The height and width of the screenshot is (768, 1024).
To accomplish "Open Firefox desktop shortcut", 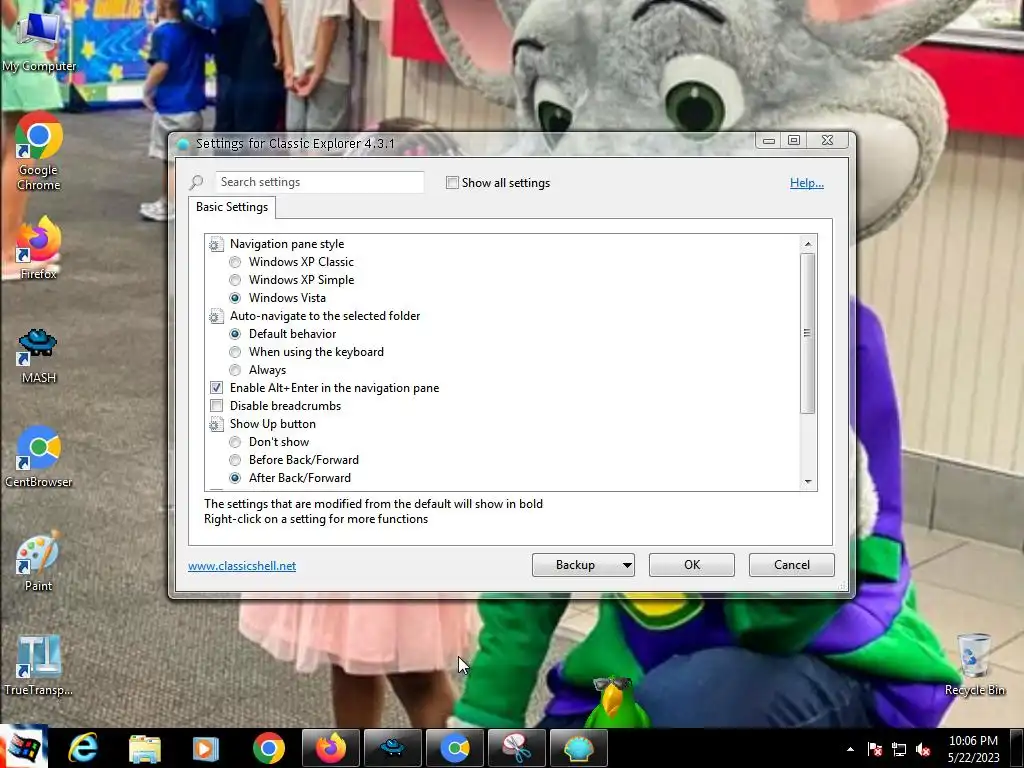I will pyautogui.click(x=39, y=248).
